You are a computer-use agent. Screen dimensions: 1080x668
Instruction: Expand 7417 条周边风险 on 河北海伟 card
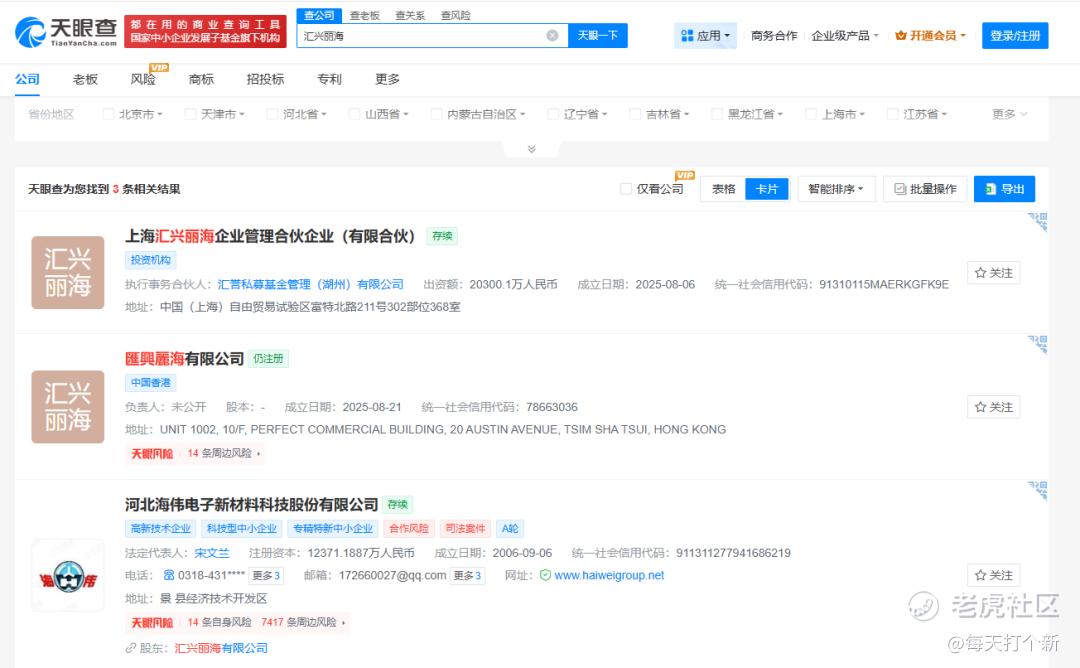303,623
